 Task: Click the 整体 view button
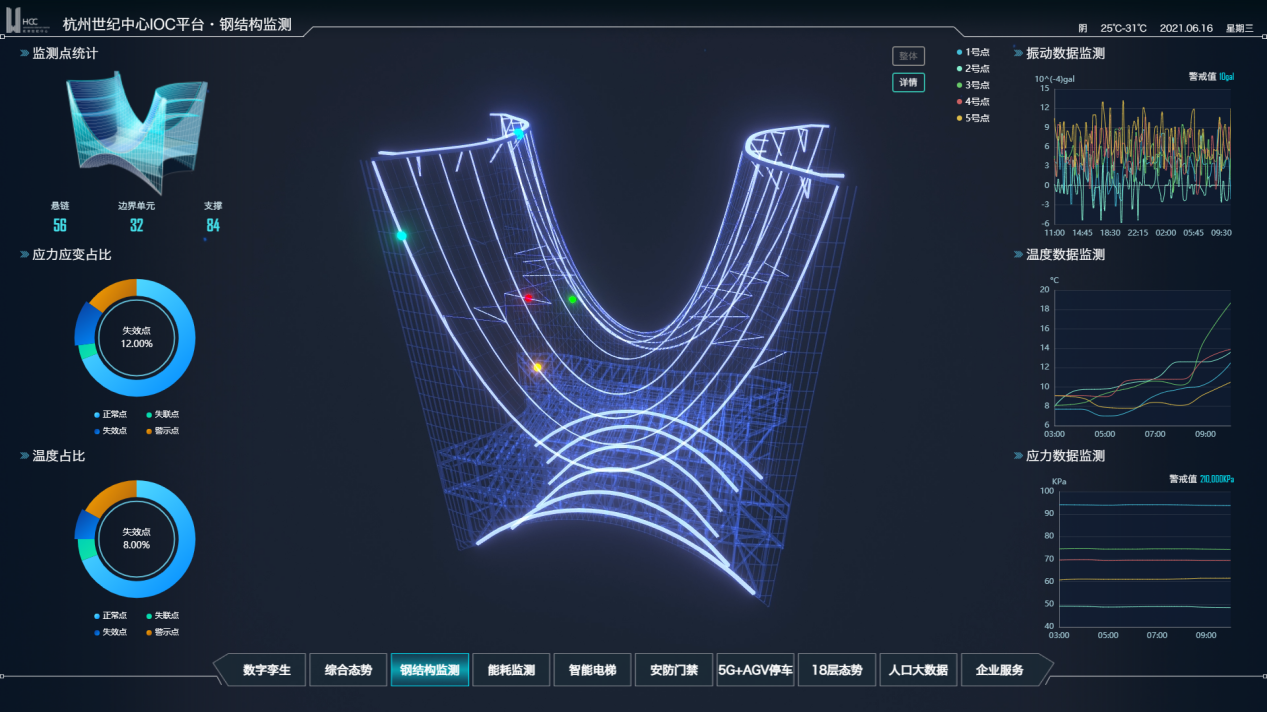[908, 56]
